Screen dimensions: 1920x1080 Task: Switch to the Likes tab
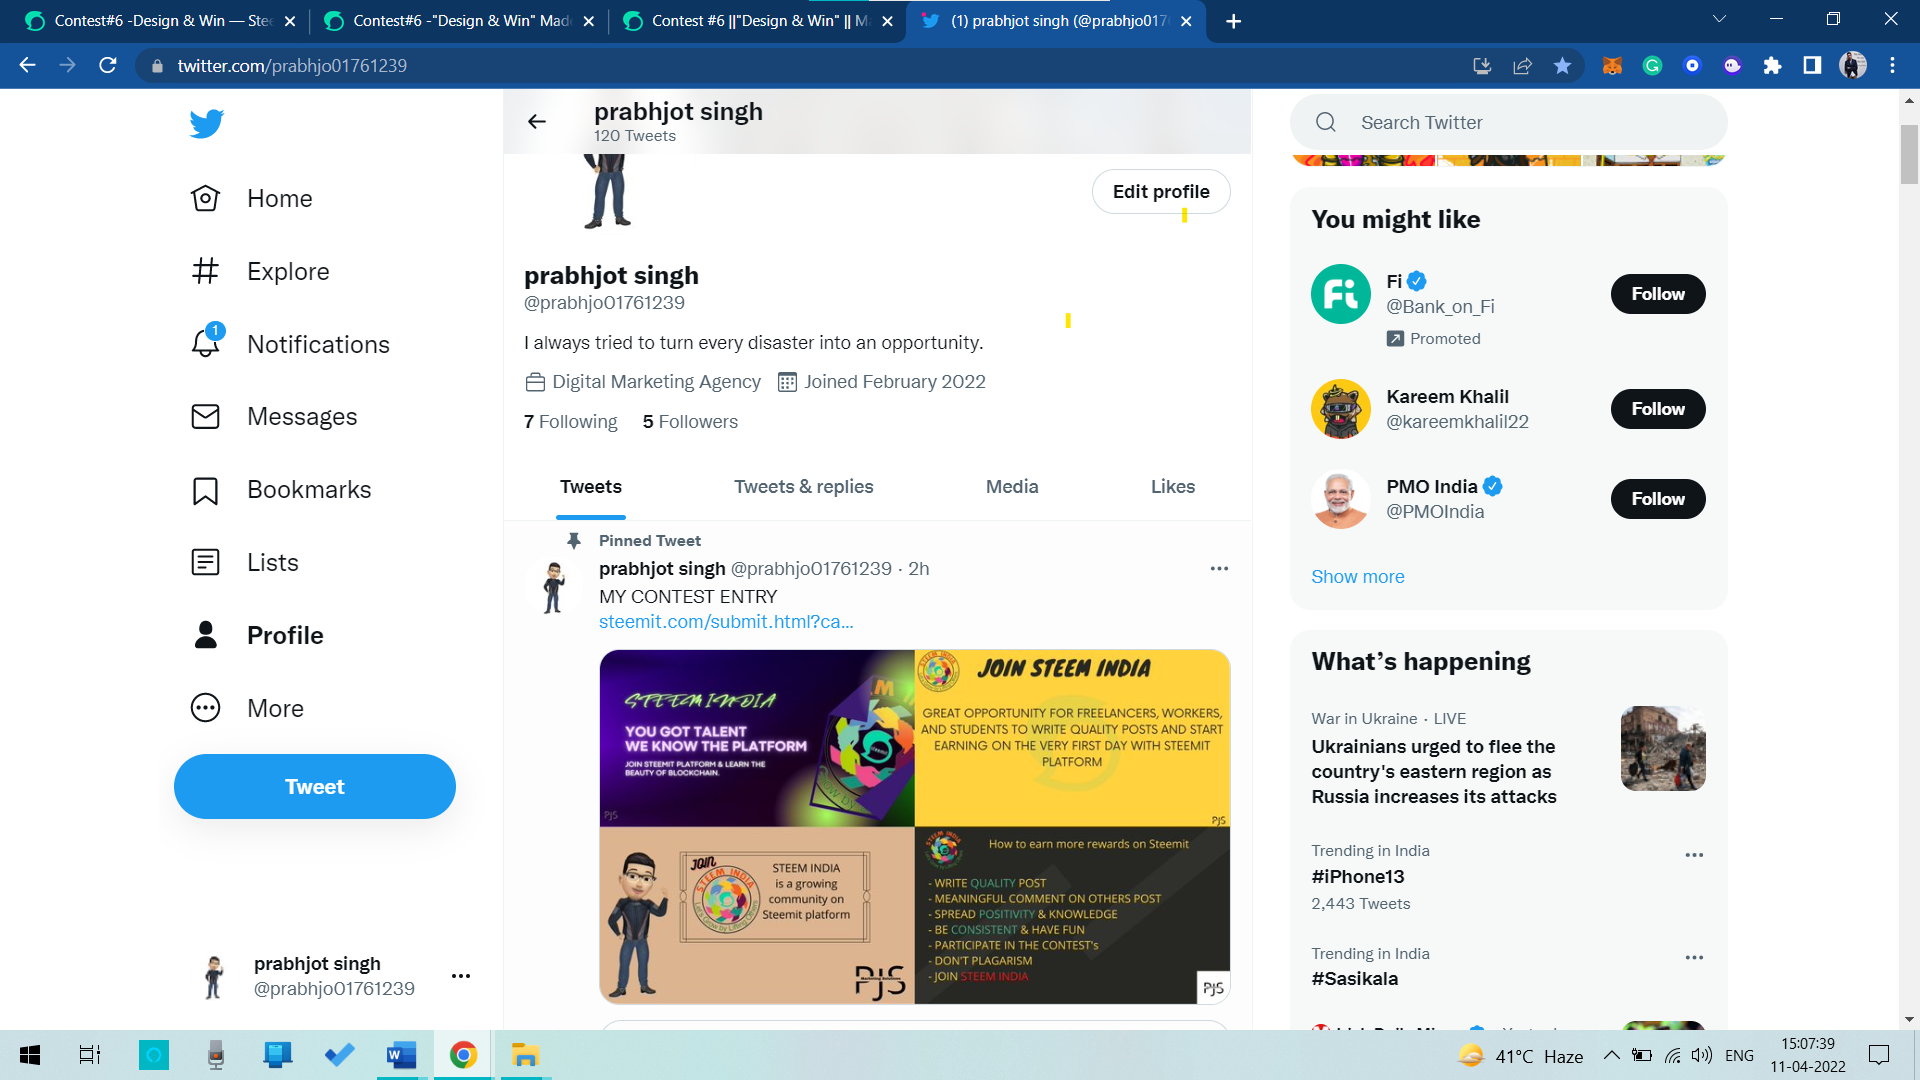1173,487
